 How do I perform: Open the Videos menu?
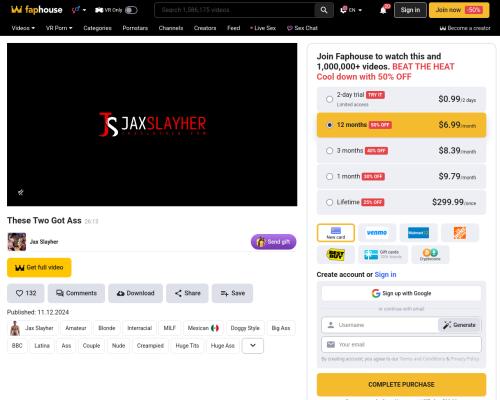pyautogui.click(x=23, y=28)
